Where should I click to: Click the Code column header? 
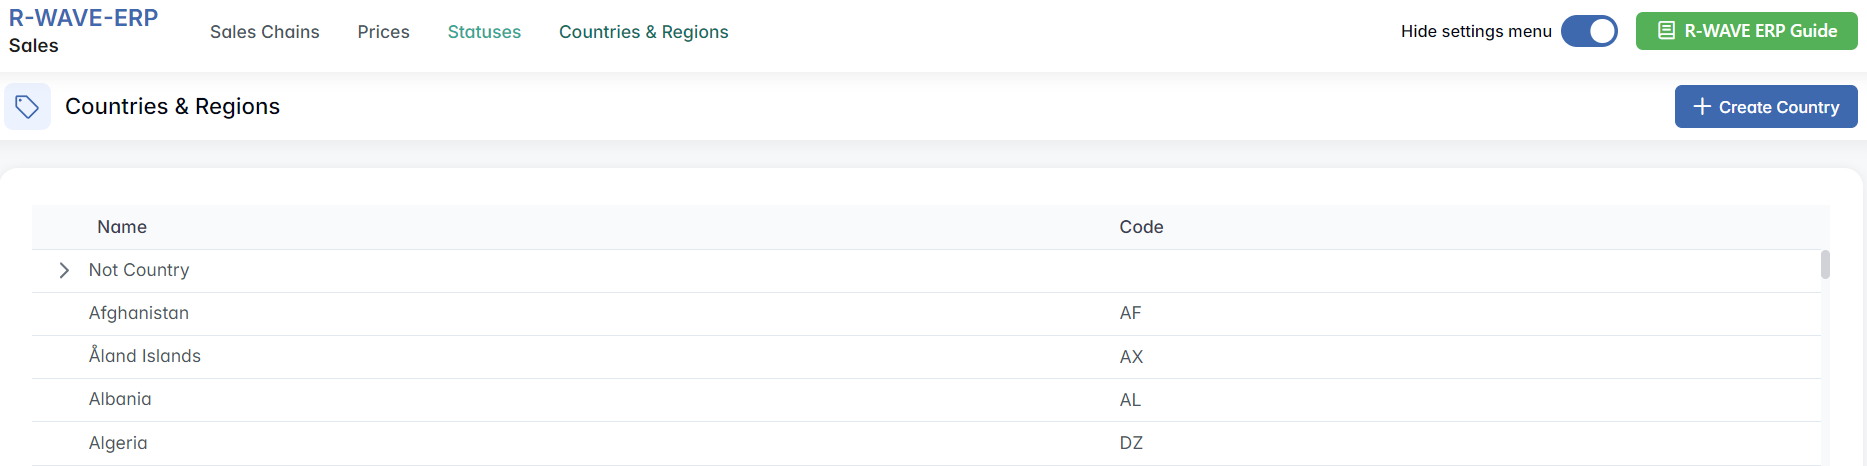pyautogui.click(x=1141, y=227)
